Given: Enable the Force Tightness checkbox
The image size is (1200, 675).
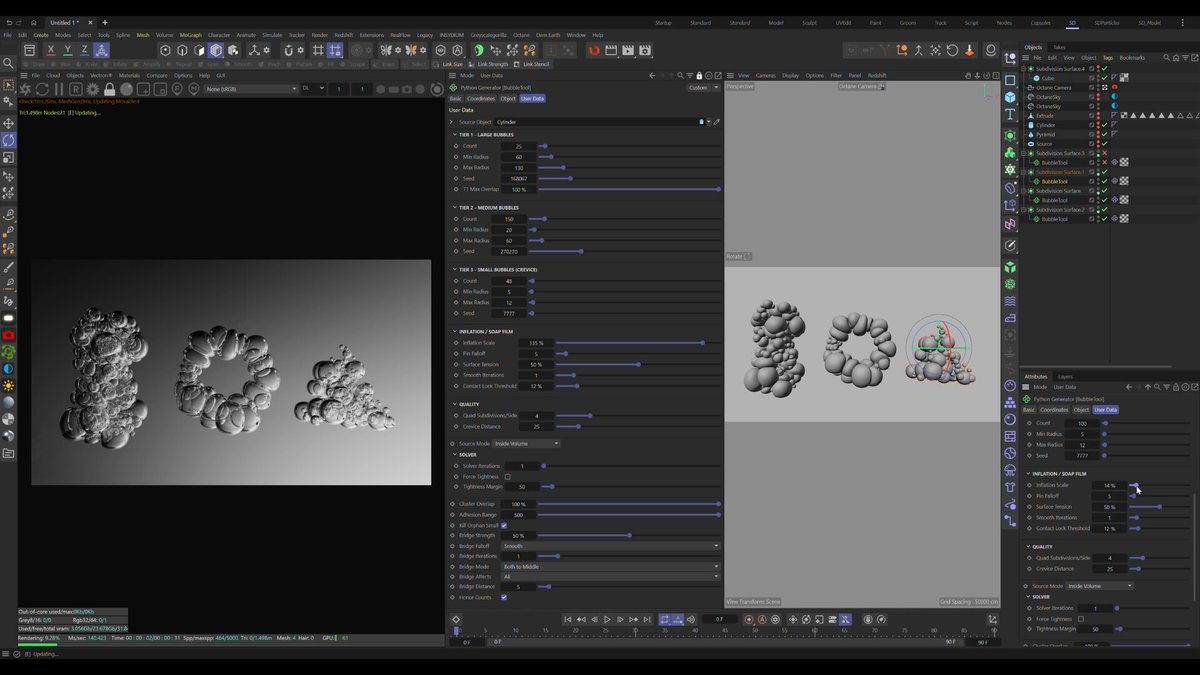Looking at the screenshot, I should click(507, 477).
